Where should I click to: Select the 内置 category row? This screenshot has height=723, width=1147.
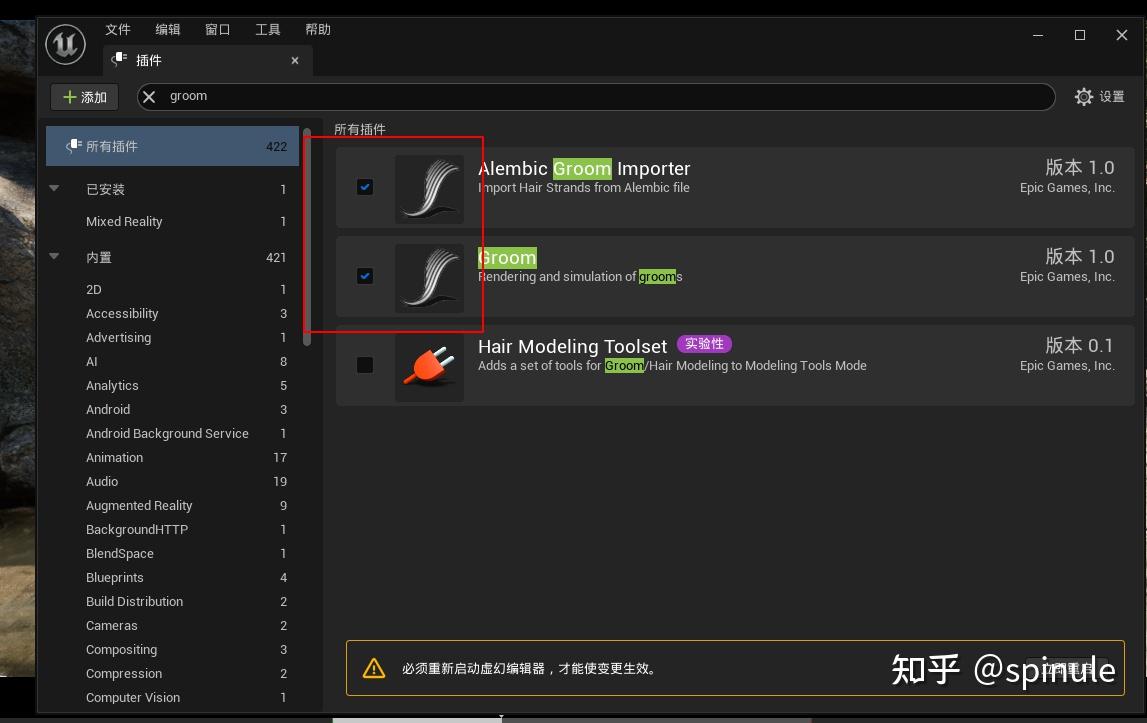click(x=173, y=258)
